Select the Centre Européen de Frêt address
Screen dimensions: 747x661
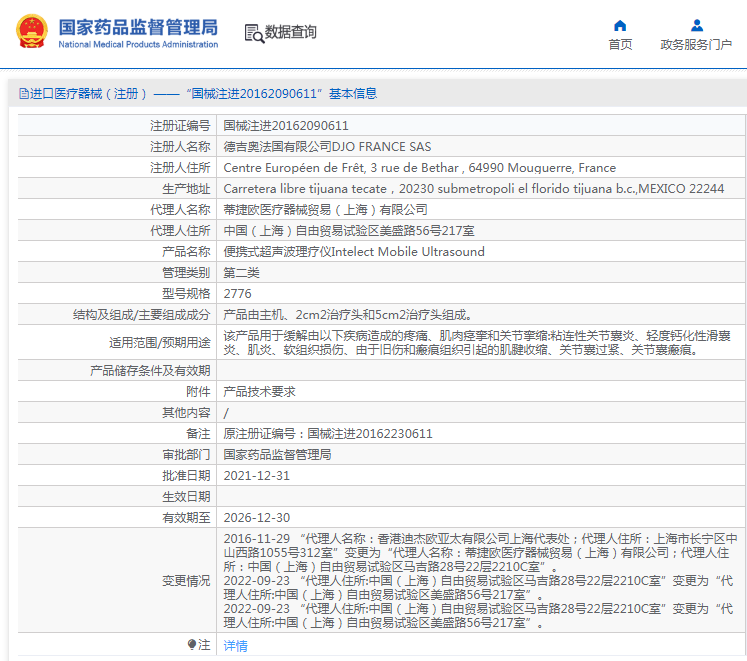pyautogui.click(x=420, y=168)
